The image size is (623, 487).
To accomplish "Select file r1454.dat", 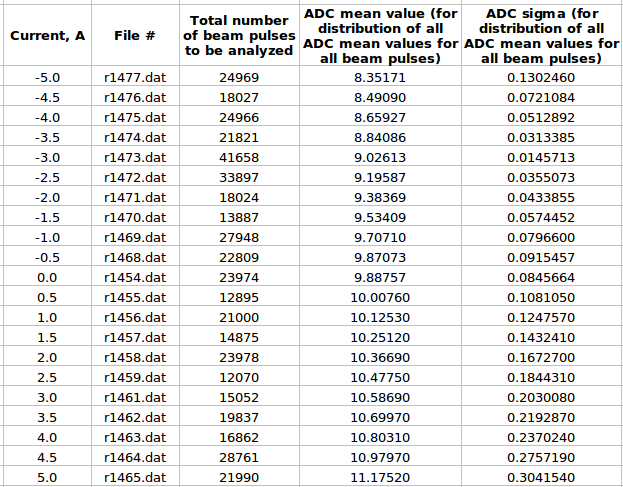I will (135, 278).
